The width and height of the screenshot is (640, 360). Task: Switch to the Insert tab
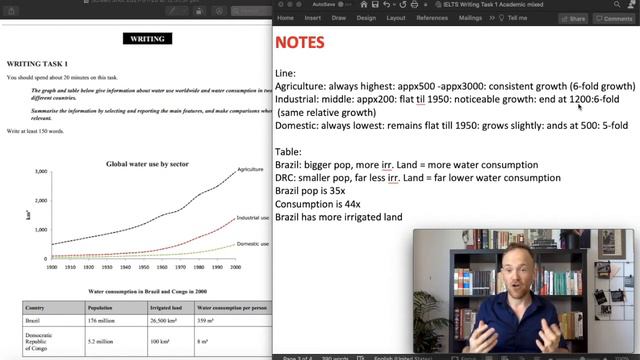click(x=313, y=18)
